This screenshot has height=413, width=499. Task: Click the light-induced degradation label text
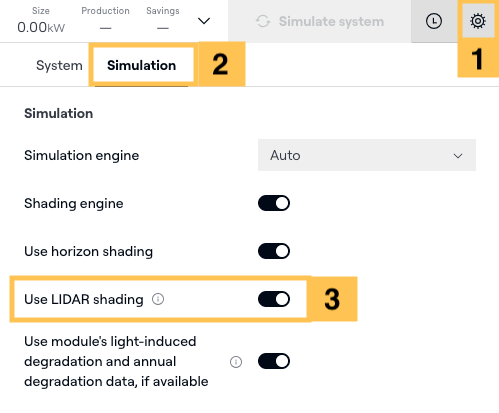(116, 361)
